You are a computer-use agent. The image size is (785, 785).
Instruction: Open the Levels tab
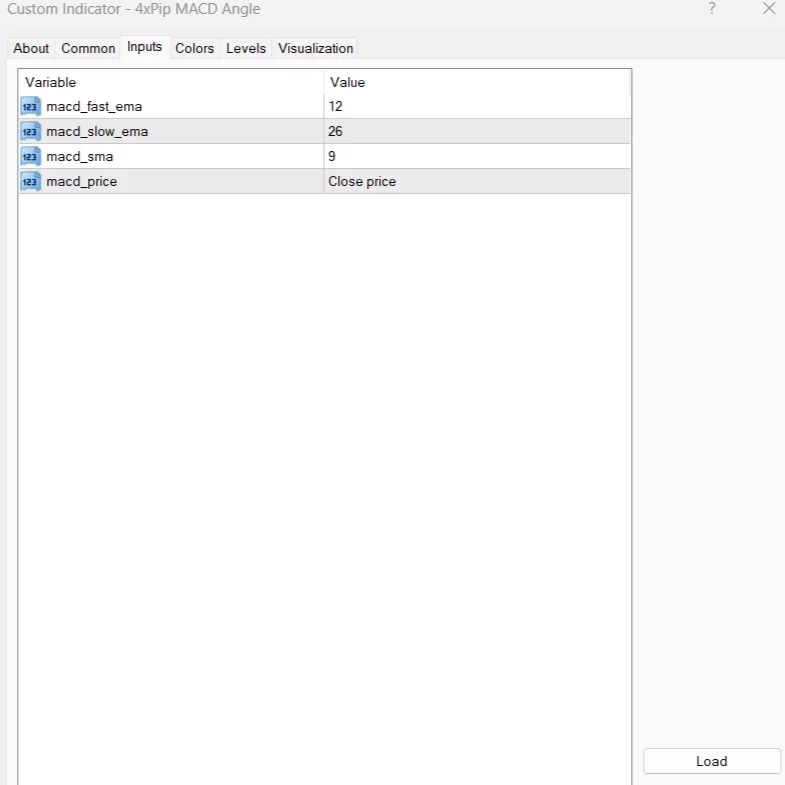click(x=246, y=48)
